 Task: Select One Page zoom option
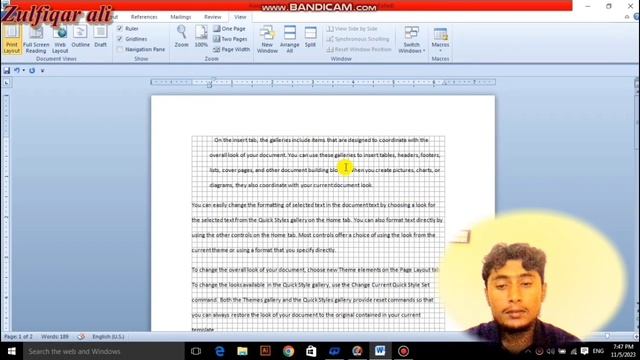click(229, 29)
